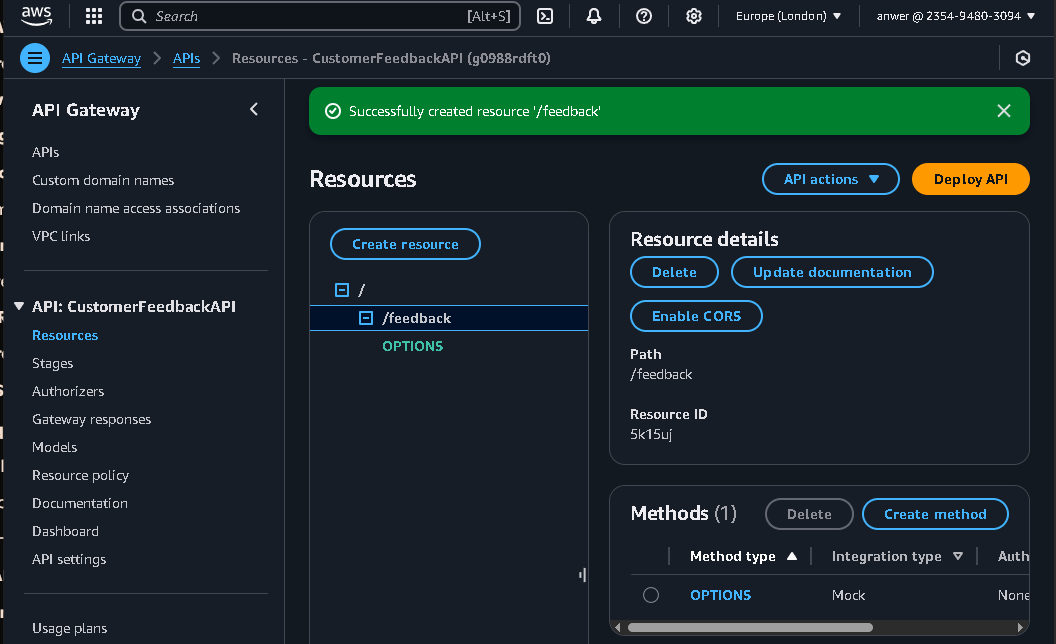This screenshot has height=644, width=1056.
Task: Open the help question mark icon
Action: (x=644, y=16)
